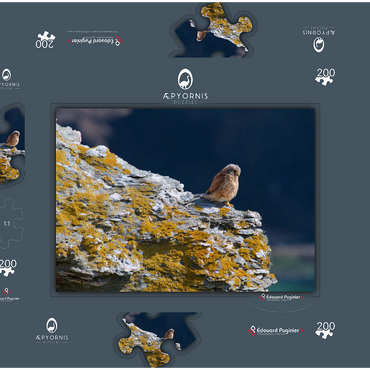Open the main kestrel on rock photo
The image size is (370, 370).
(185, 200)
